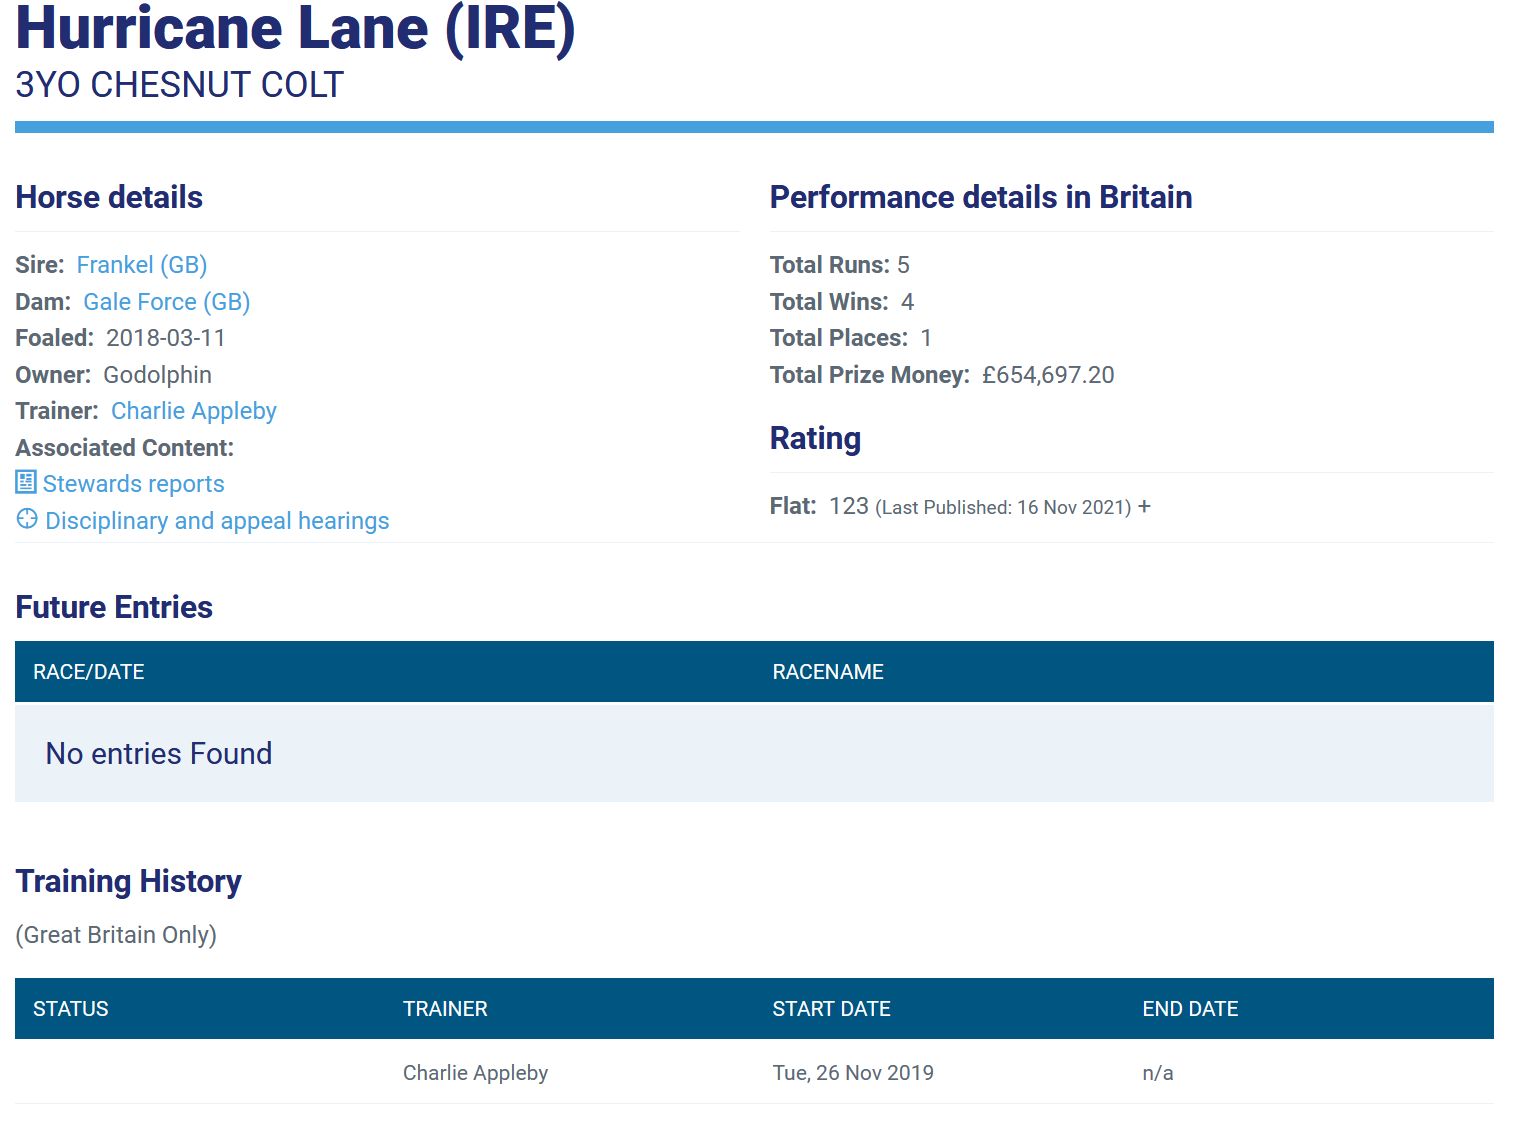Follow Disciplinary and appeal hearings text link

click(217, 521)
